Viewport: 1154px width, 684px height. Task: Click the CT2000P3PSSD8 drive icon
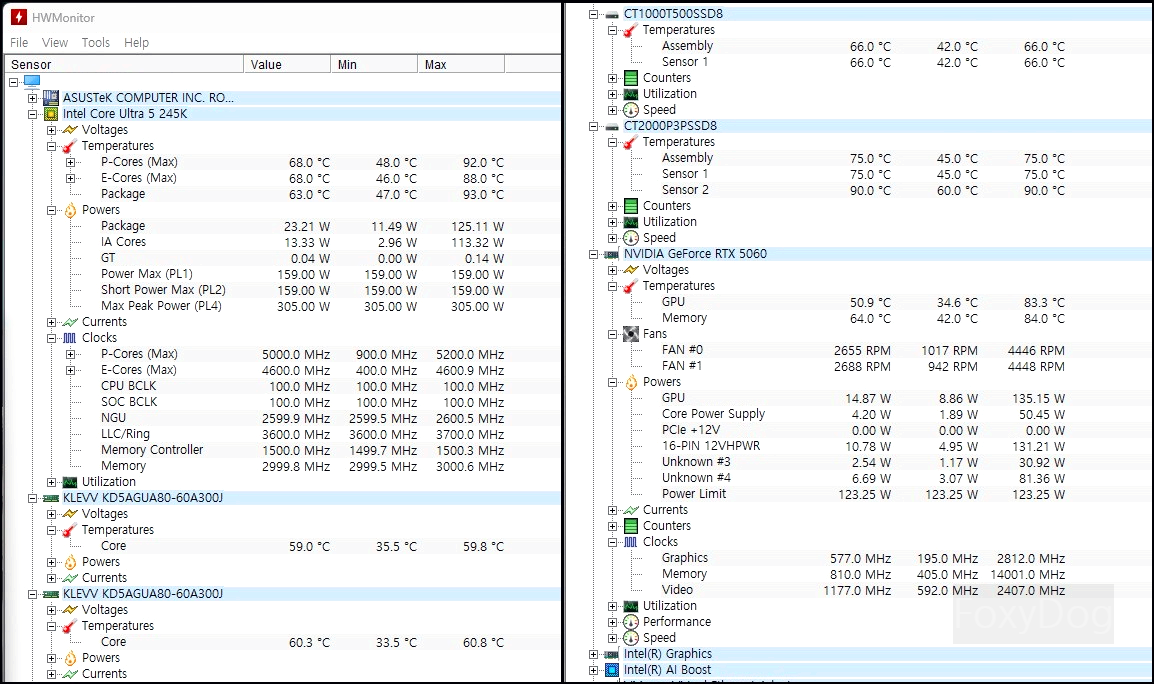(612, 127)
